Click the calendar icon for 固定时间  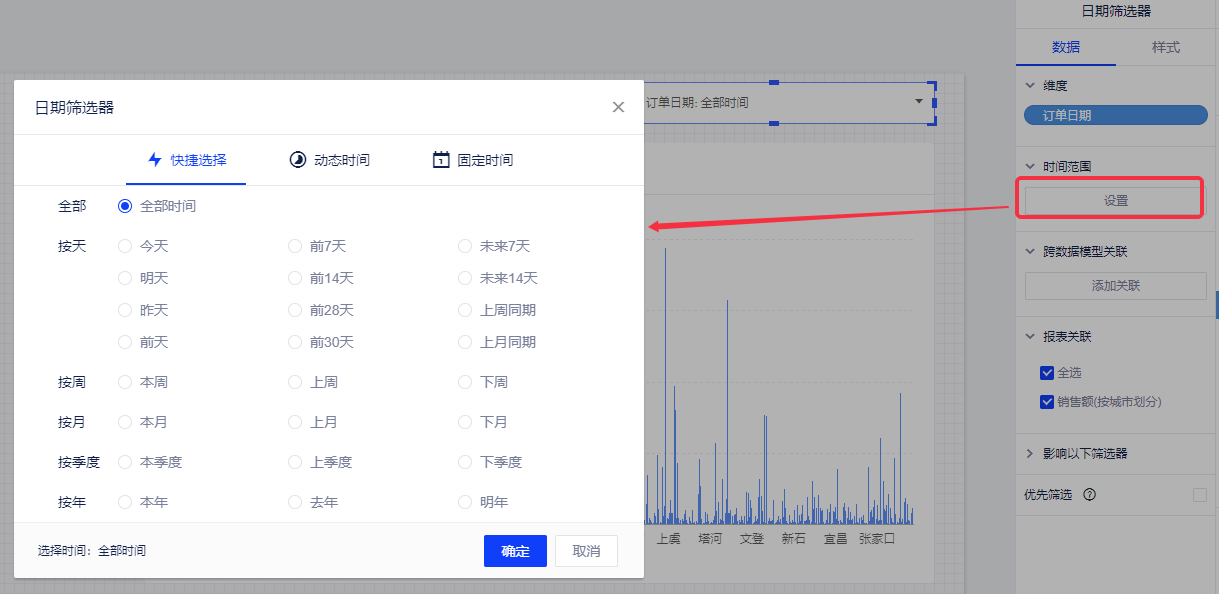(x=441, y=160)
